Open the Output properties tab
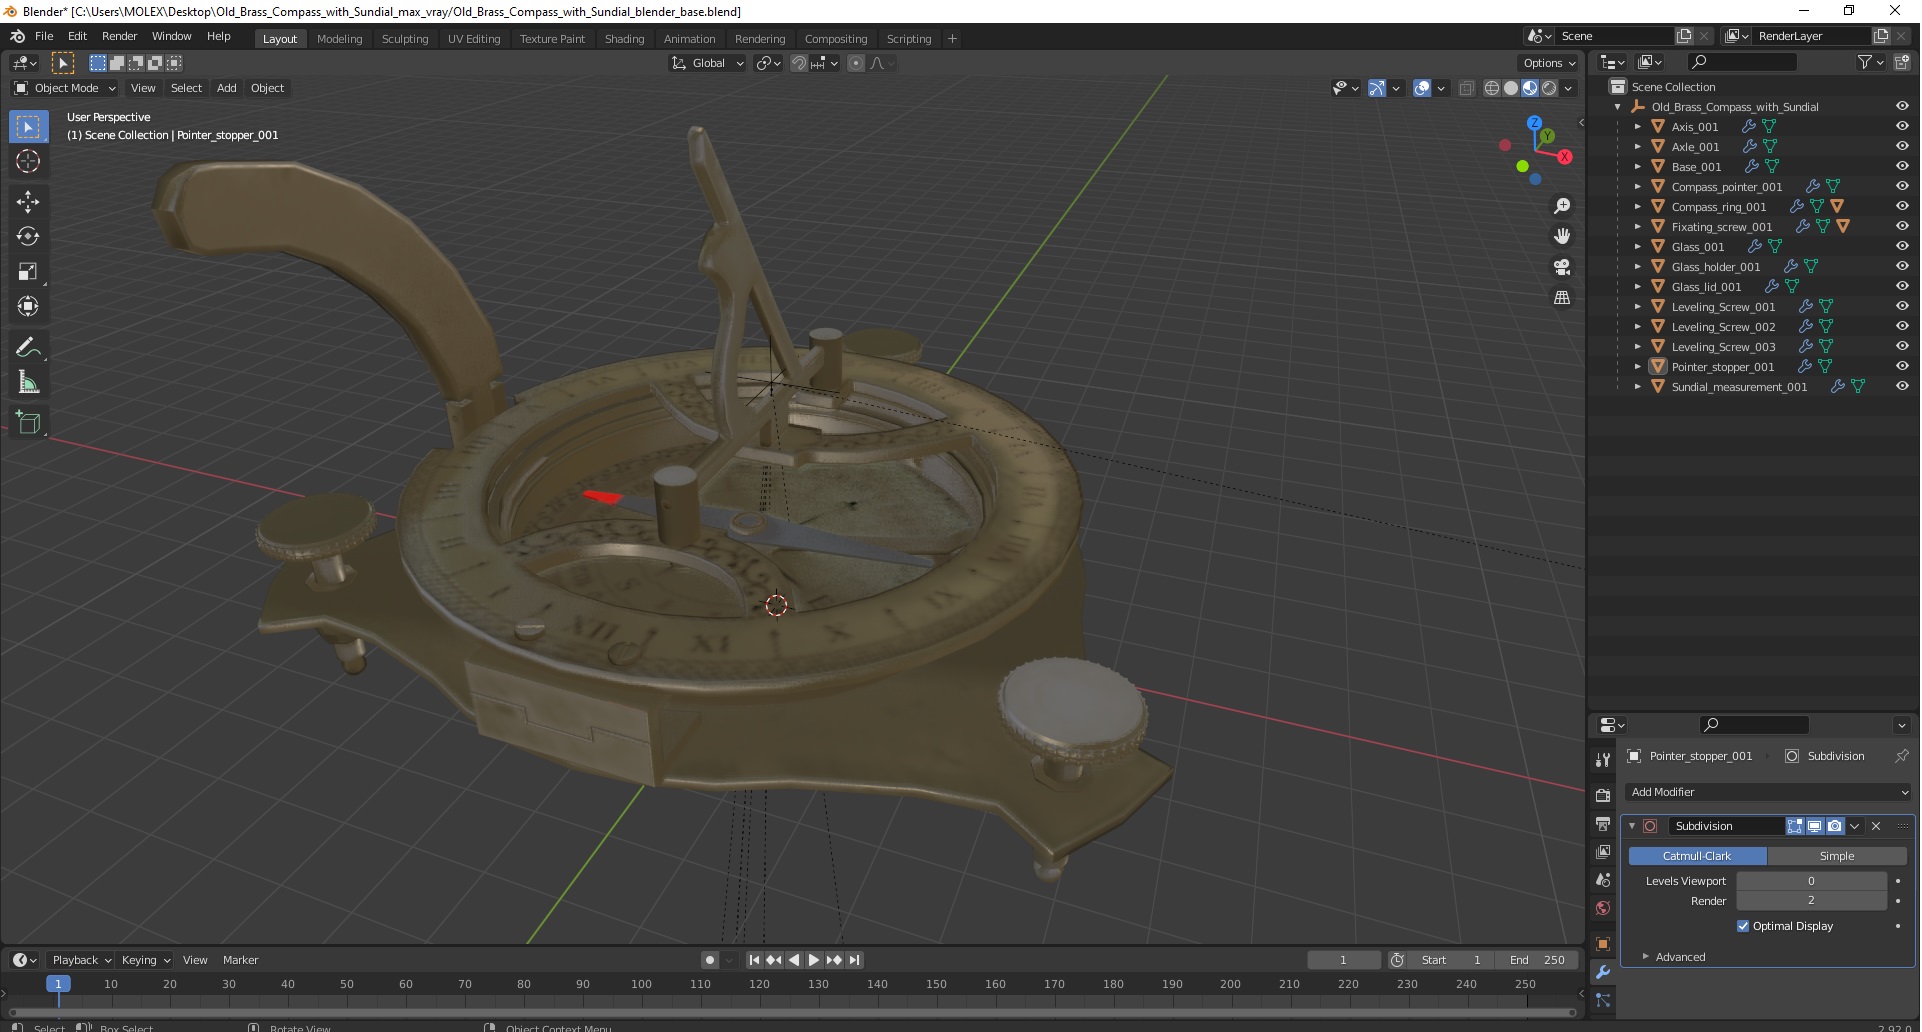This screenshot has width=1922, height=1032. (x=1603, y=824)
